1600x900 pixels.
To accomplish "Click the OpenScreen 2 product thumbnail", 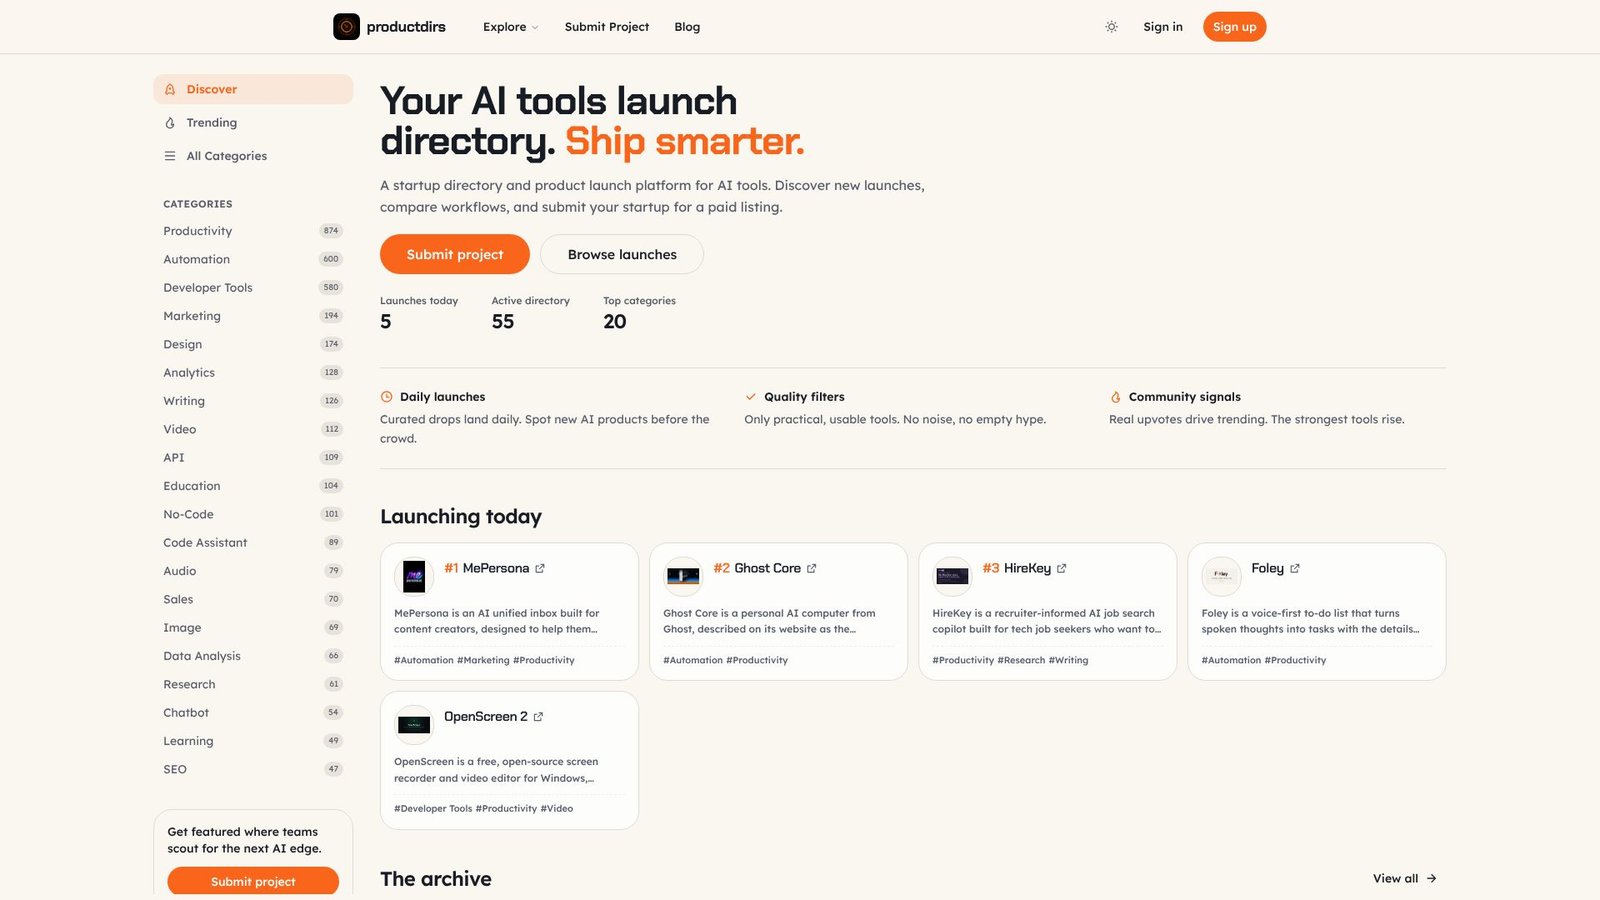I will [x=414, y=725].
